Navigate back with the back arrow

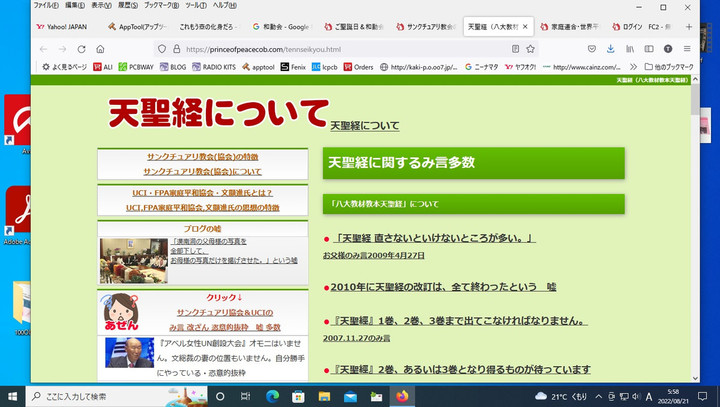[43, 48]
